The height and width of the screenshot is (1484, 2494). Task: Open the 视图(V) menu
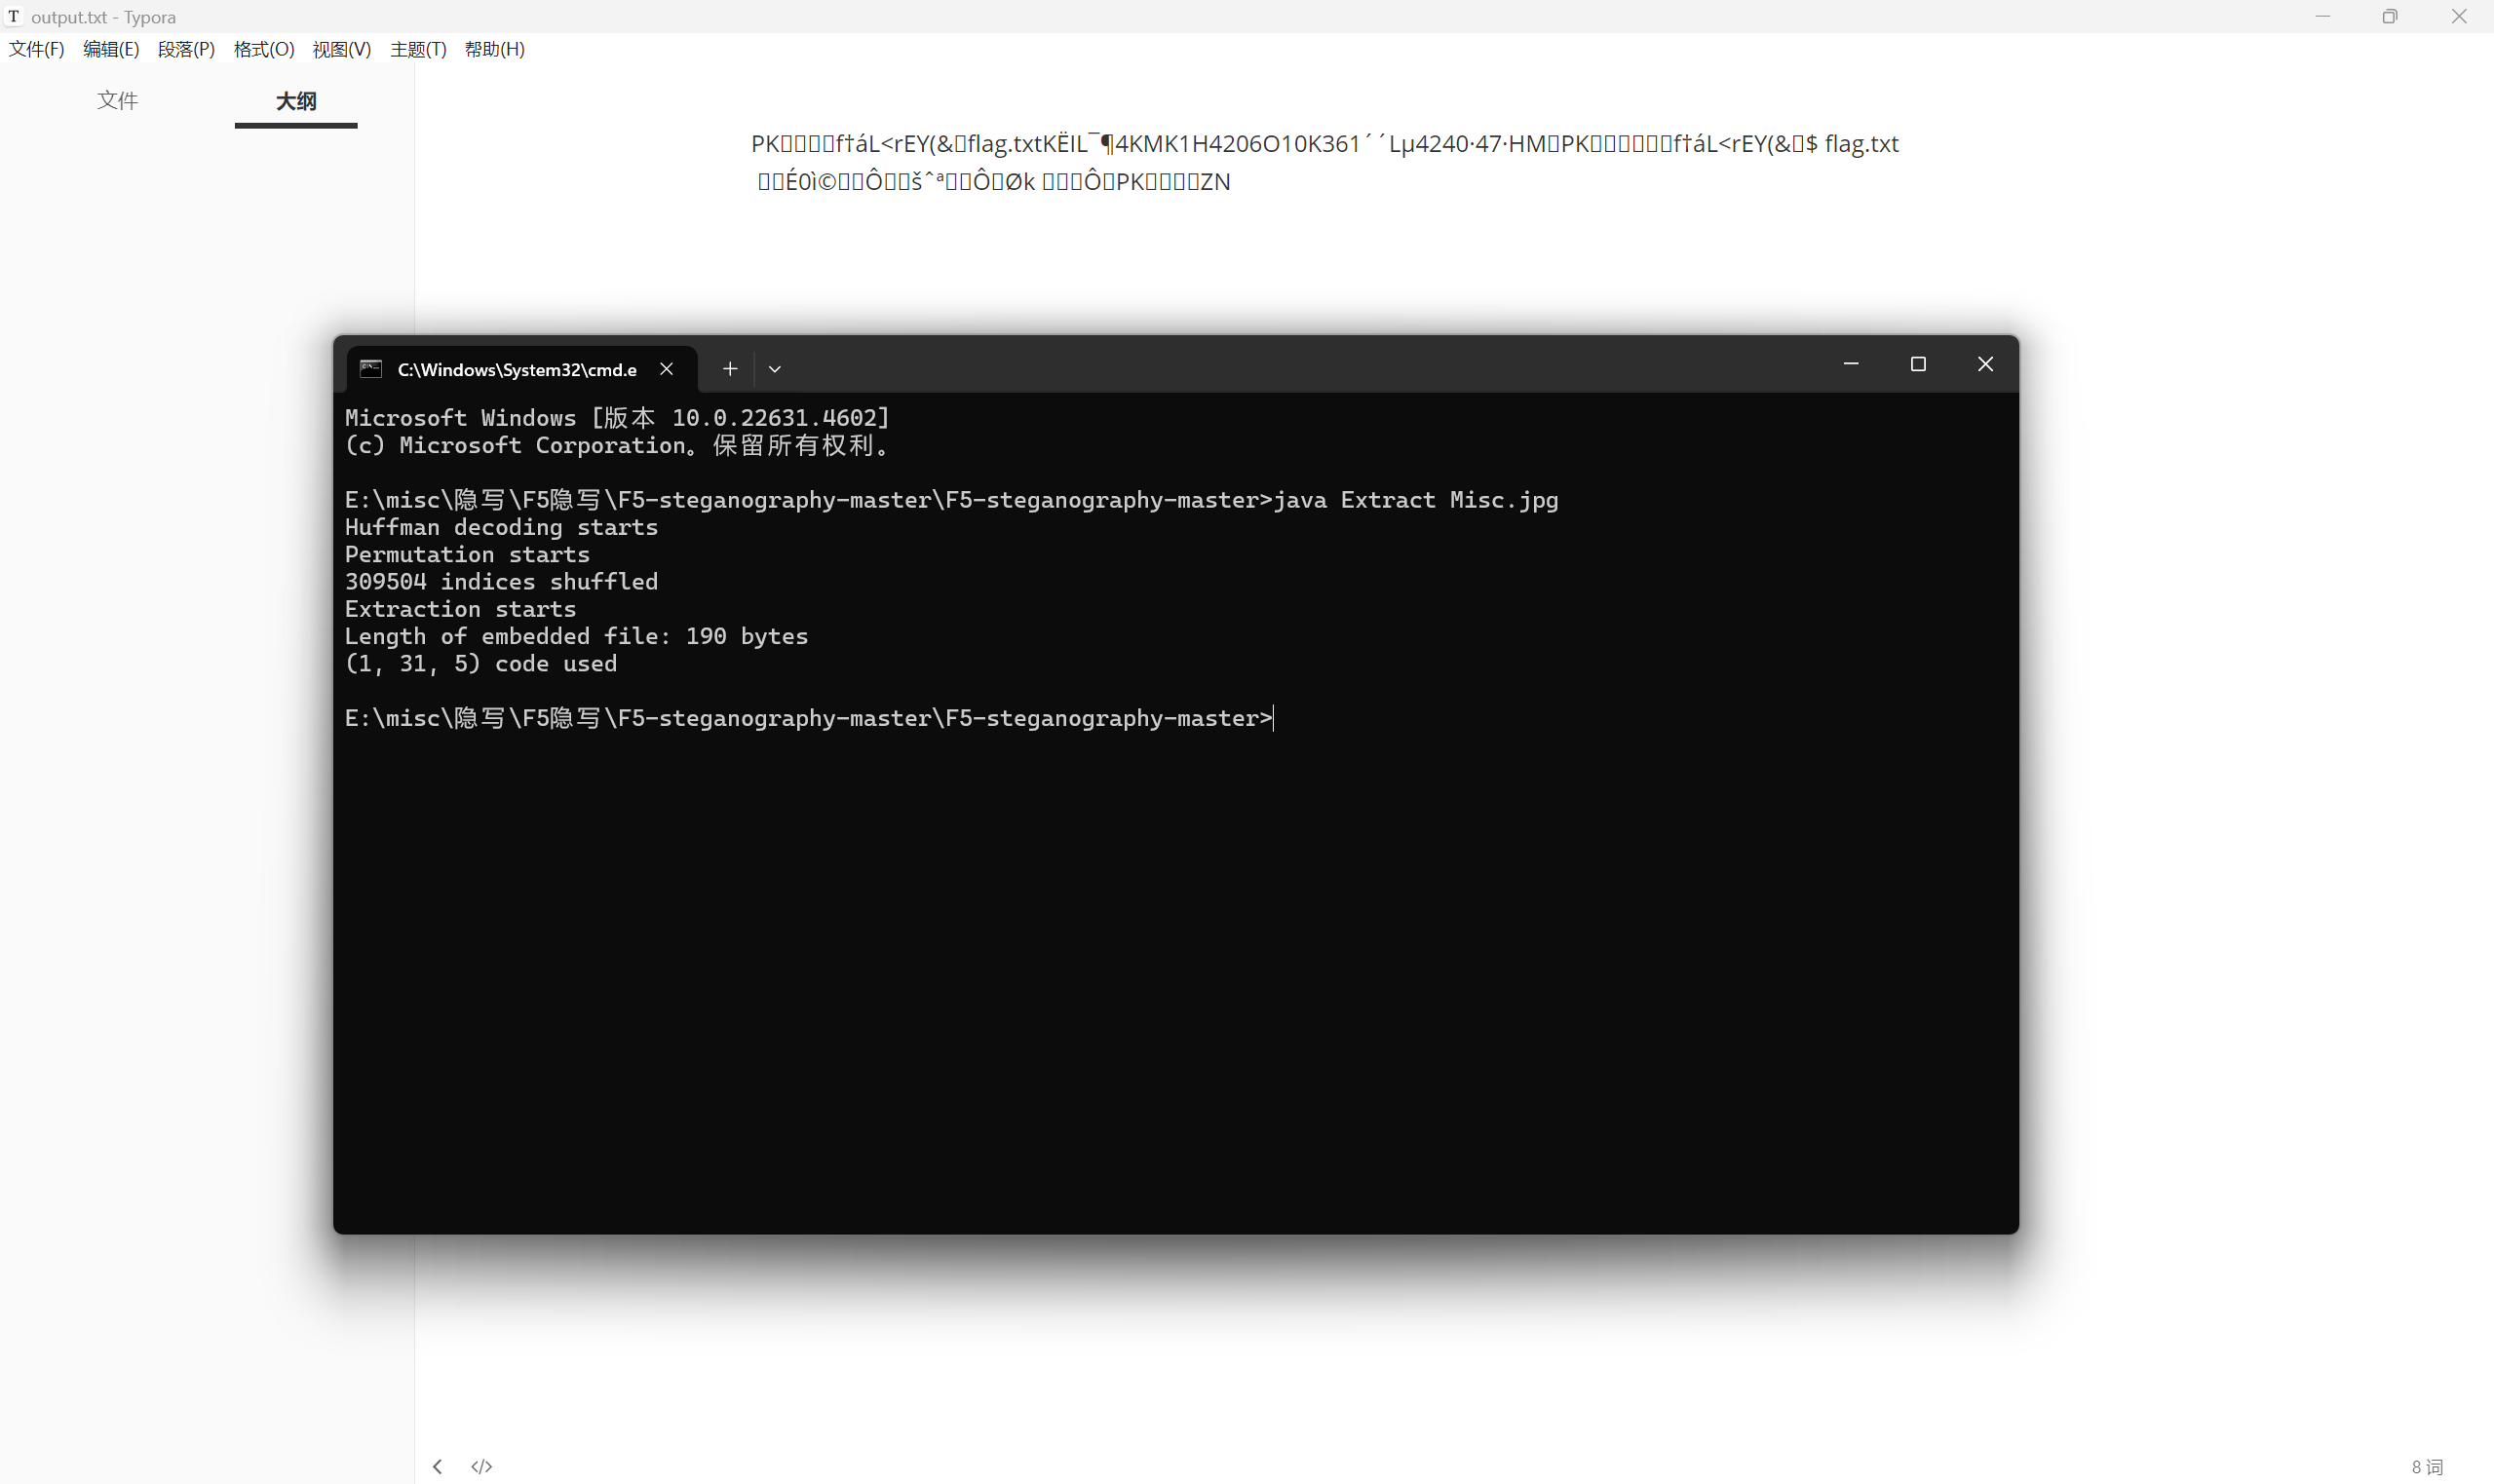(341, 49)
